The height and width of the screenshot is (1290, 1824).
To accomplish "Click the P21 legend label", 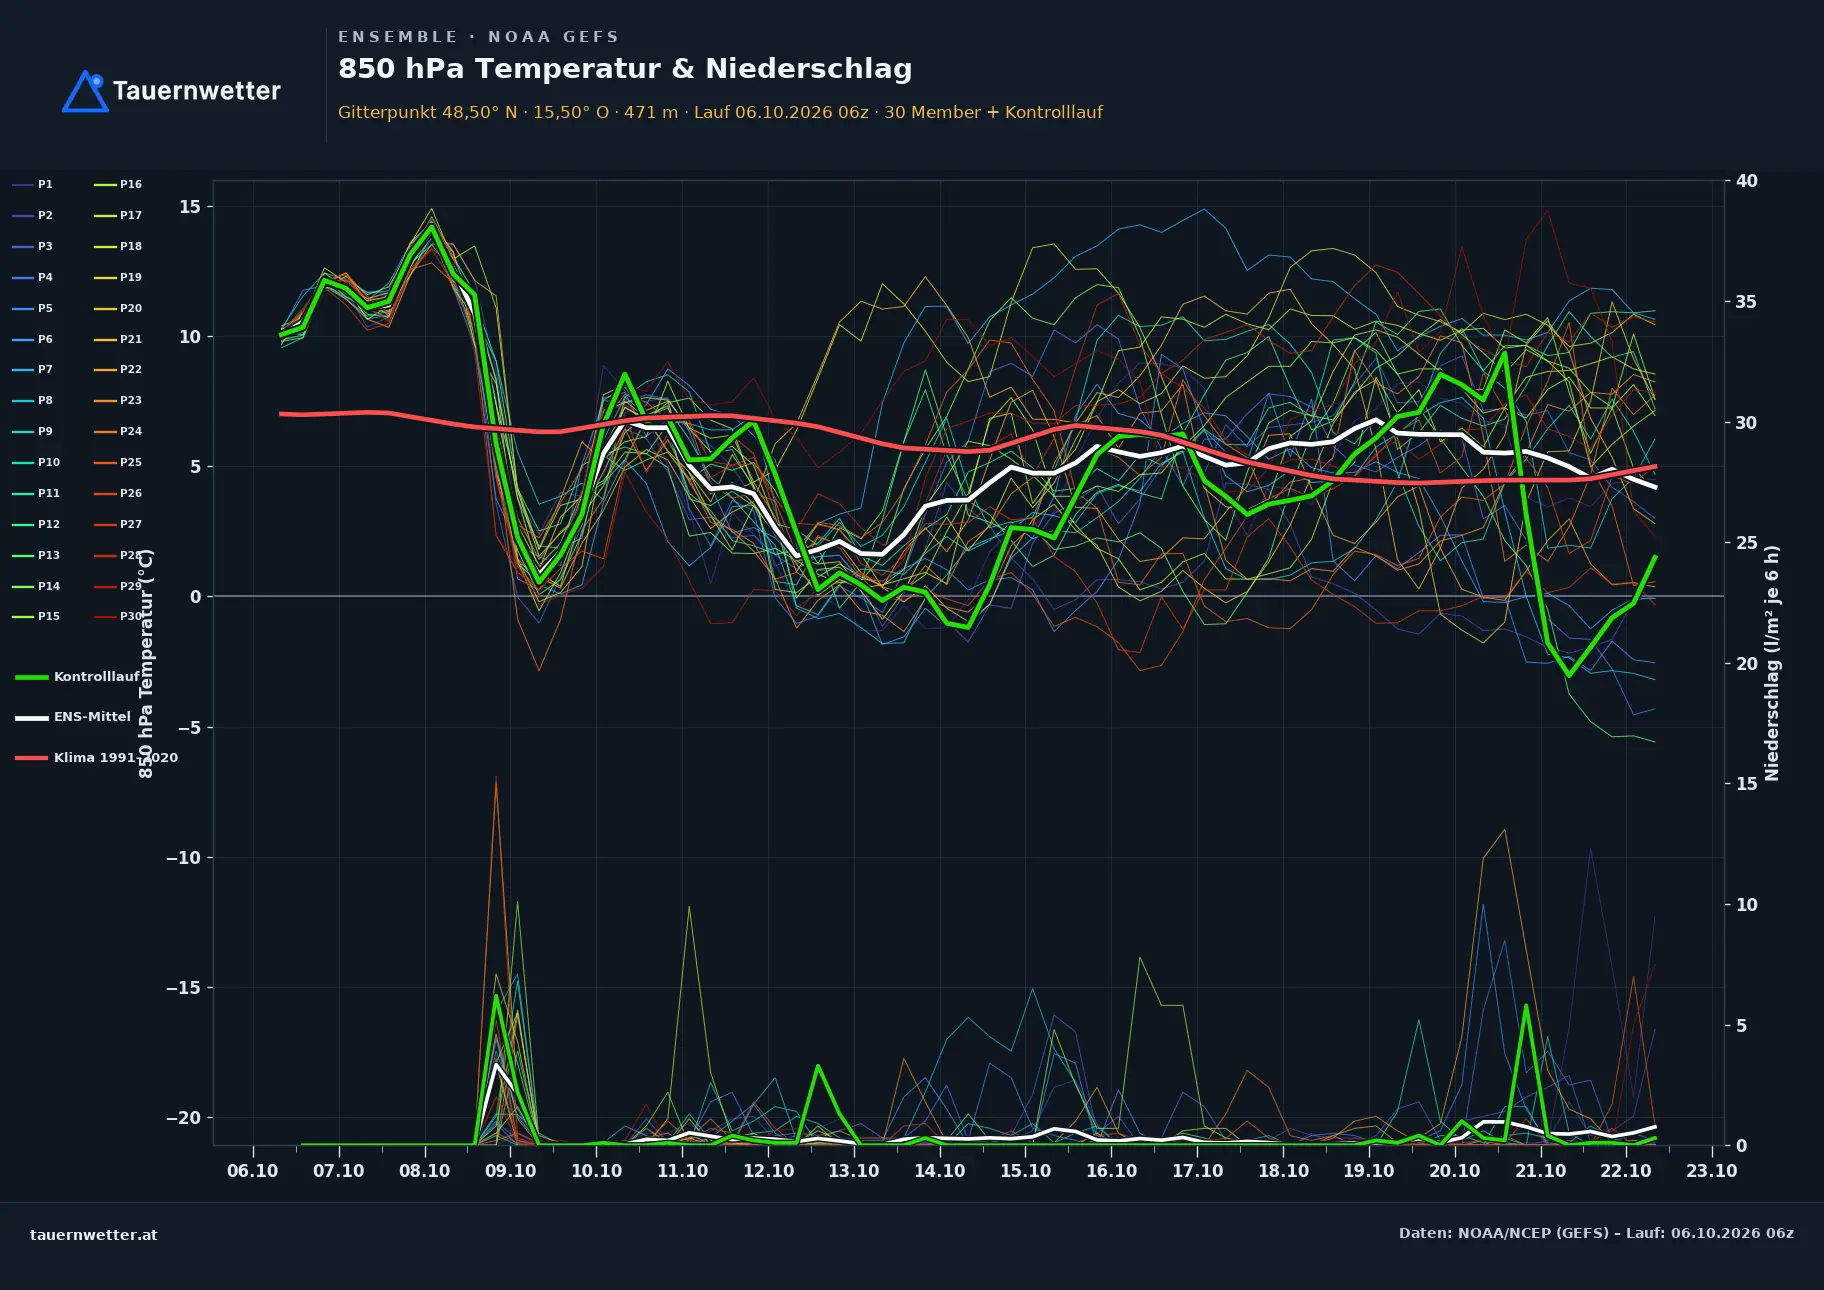I will click(x=131, y=339).
